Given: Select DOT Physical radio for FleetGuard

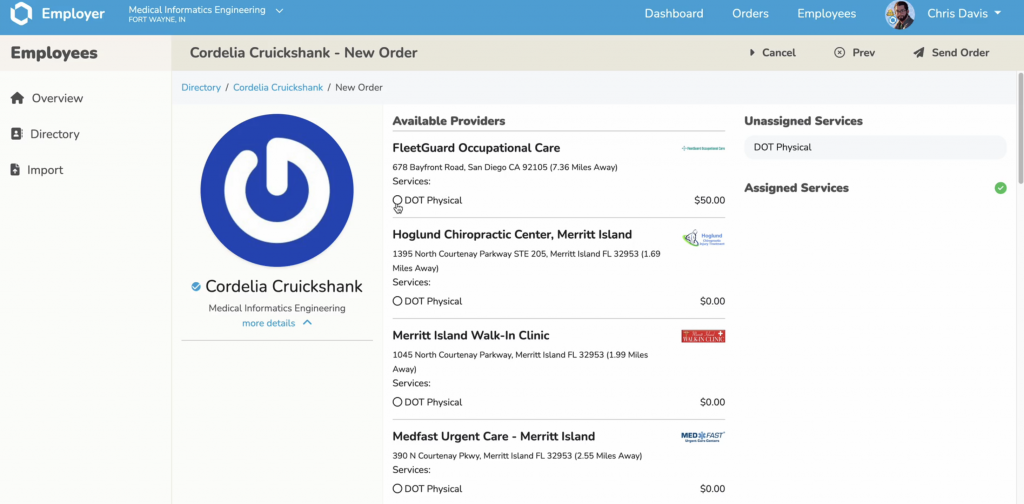Looking at the screenshot, I should tap(398, 200).
